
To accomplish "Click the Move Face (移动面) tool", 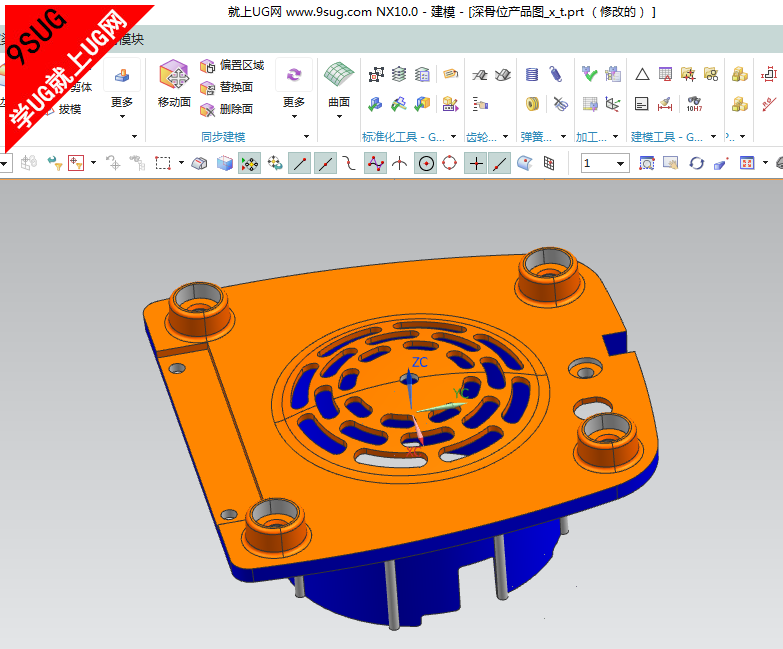I will (174, 84).
